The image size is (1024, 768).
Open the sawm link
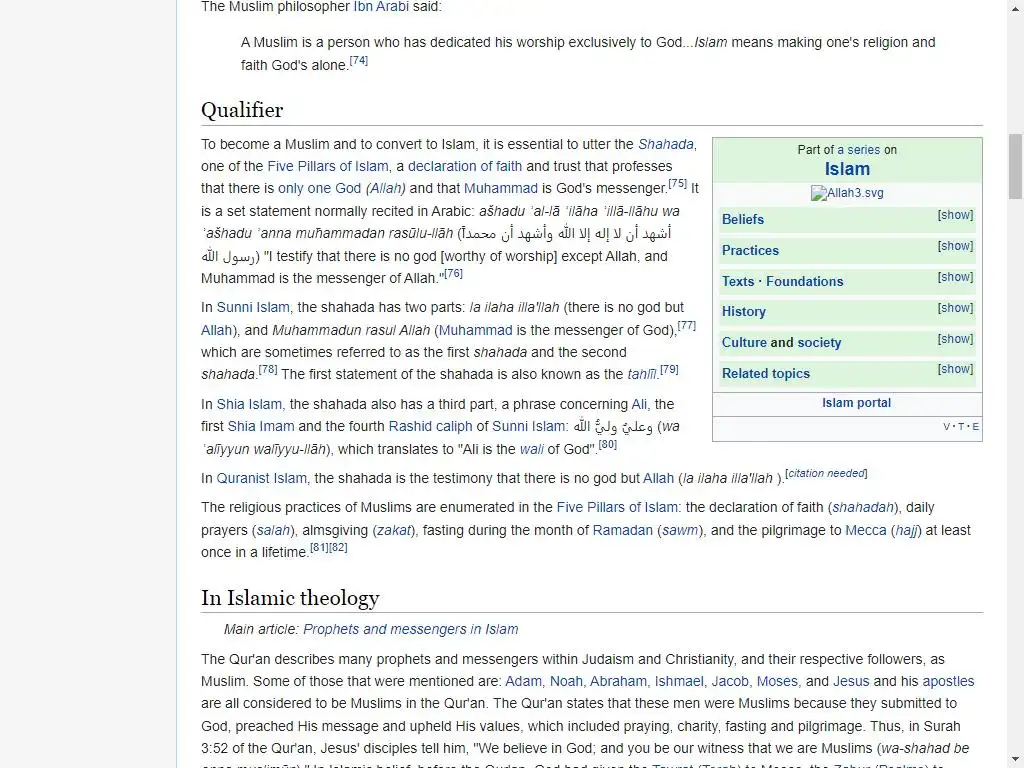[680, 531]
